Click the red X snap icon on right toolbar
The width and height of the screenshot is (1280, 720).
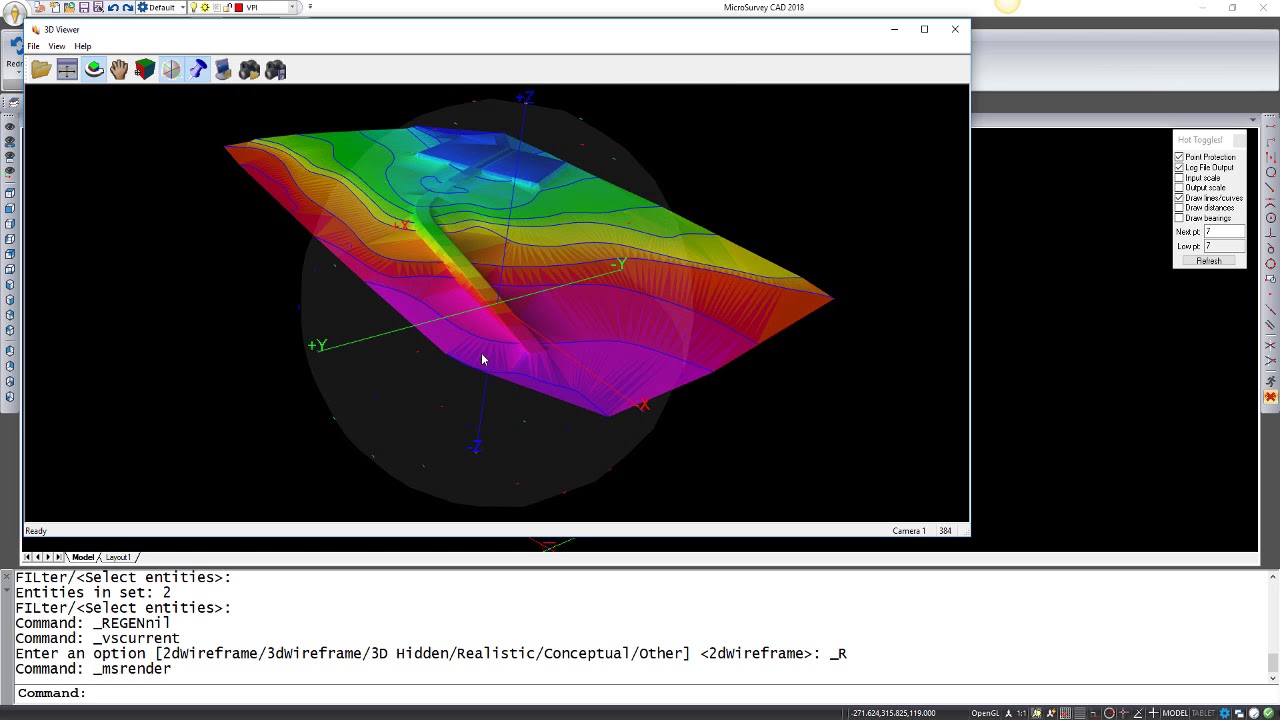point(1270,398)
